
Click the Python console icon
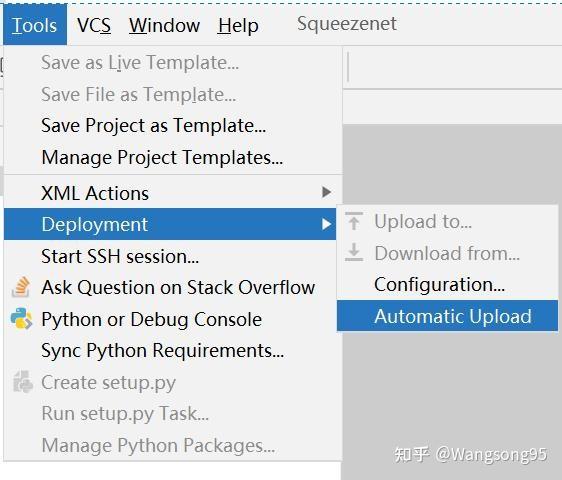[x=22, y=318]
